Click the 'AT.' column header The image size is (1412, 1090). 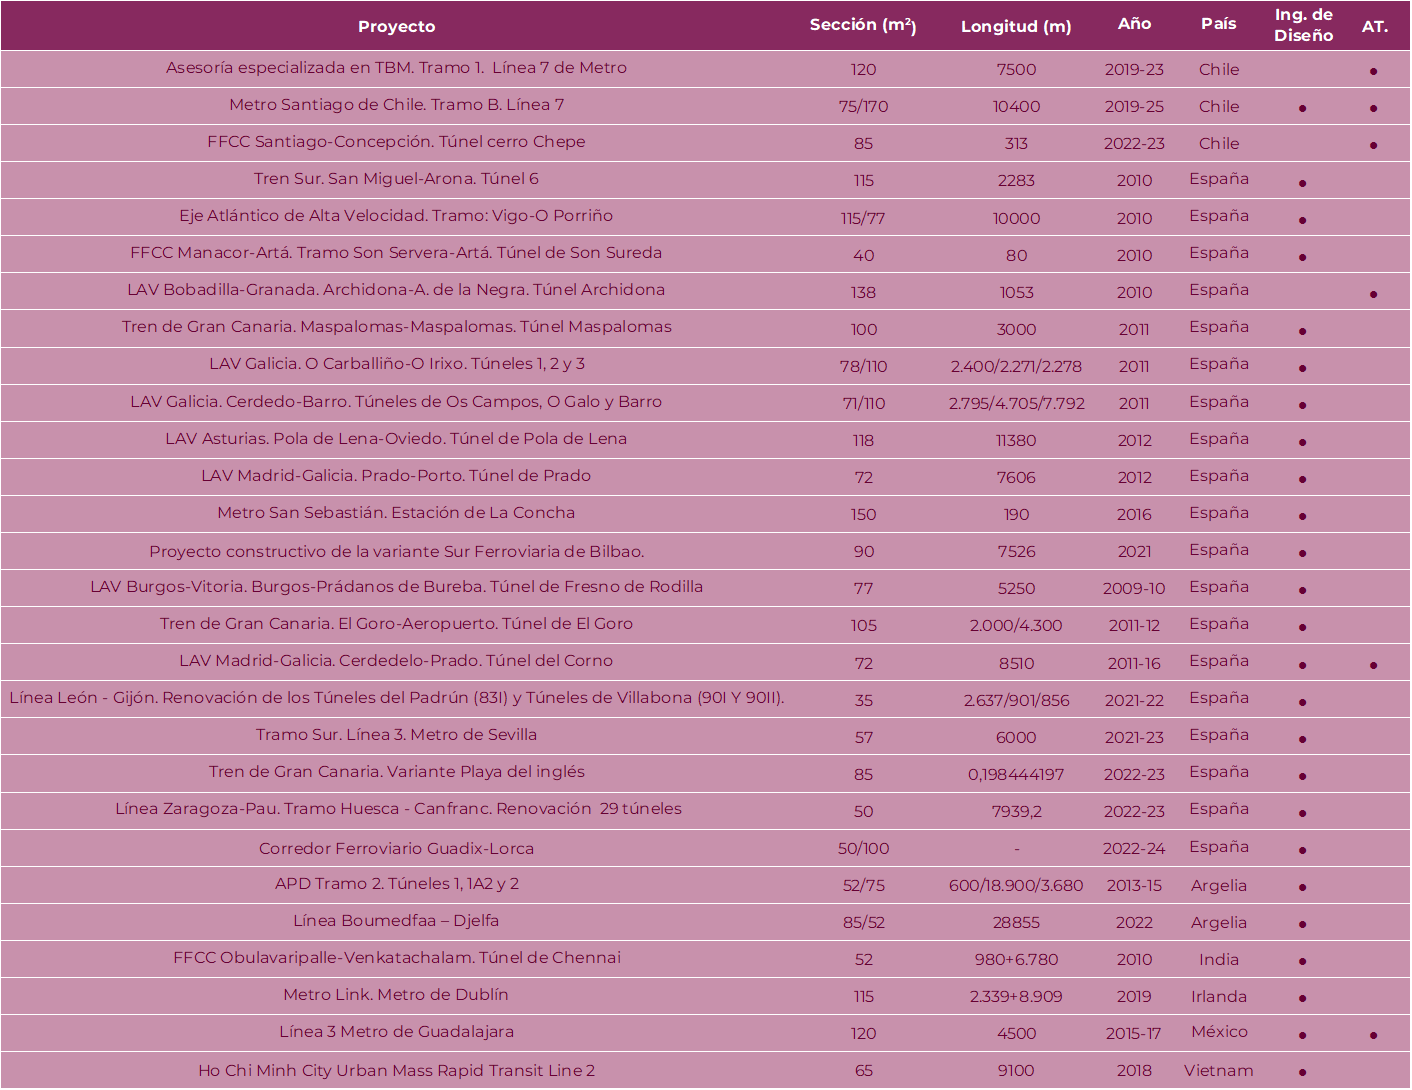click(x=1374, y=26)
